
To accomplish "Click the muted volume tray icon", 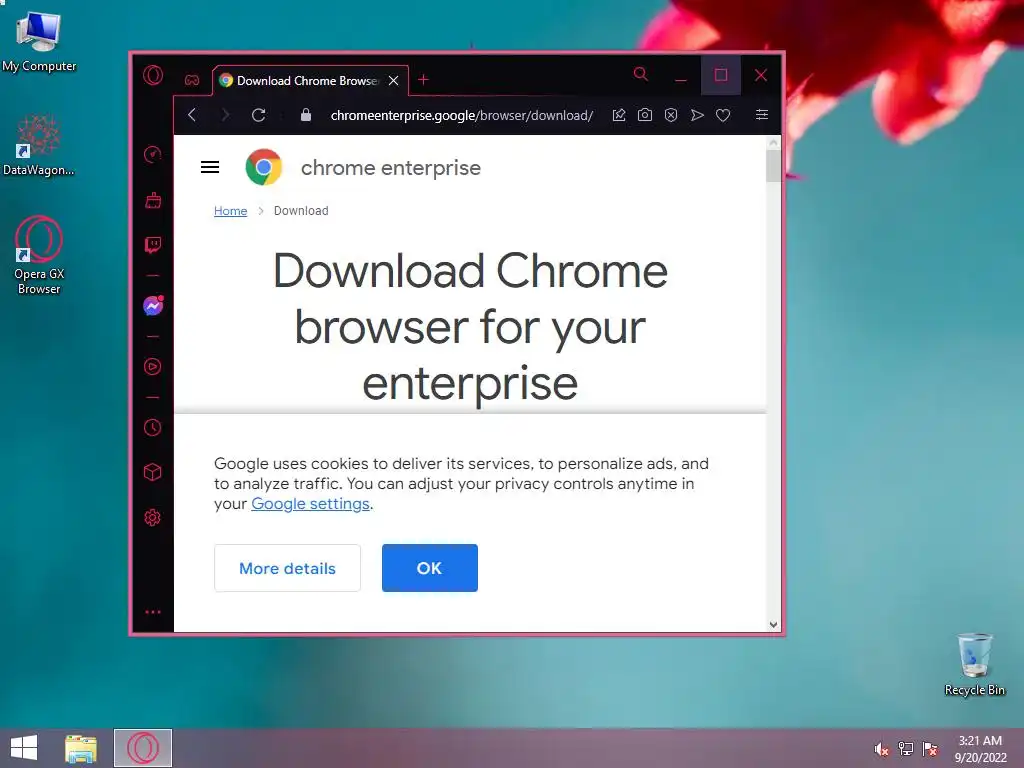I will click(x=881, y=749).
